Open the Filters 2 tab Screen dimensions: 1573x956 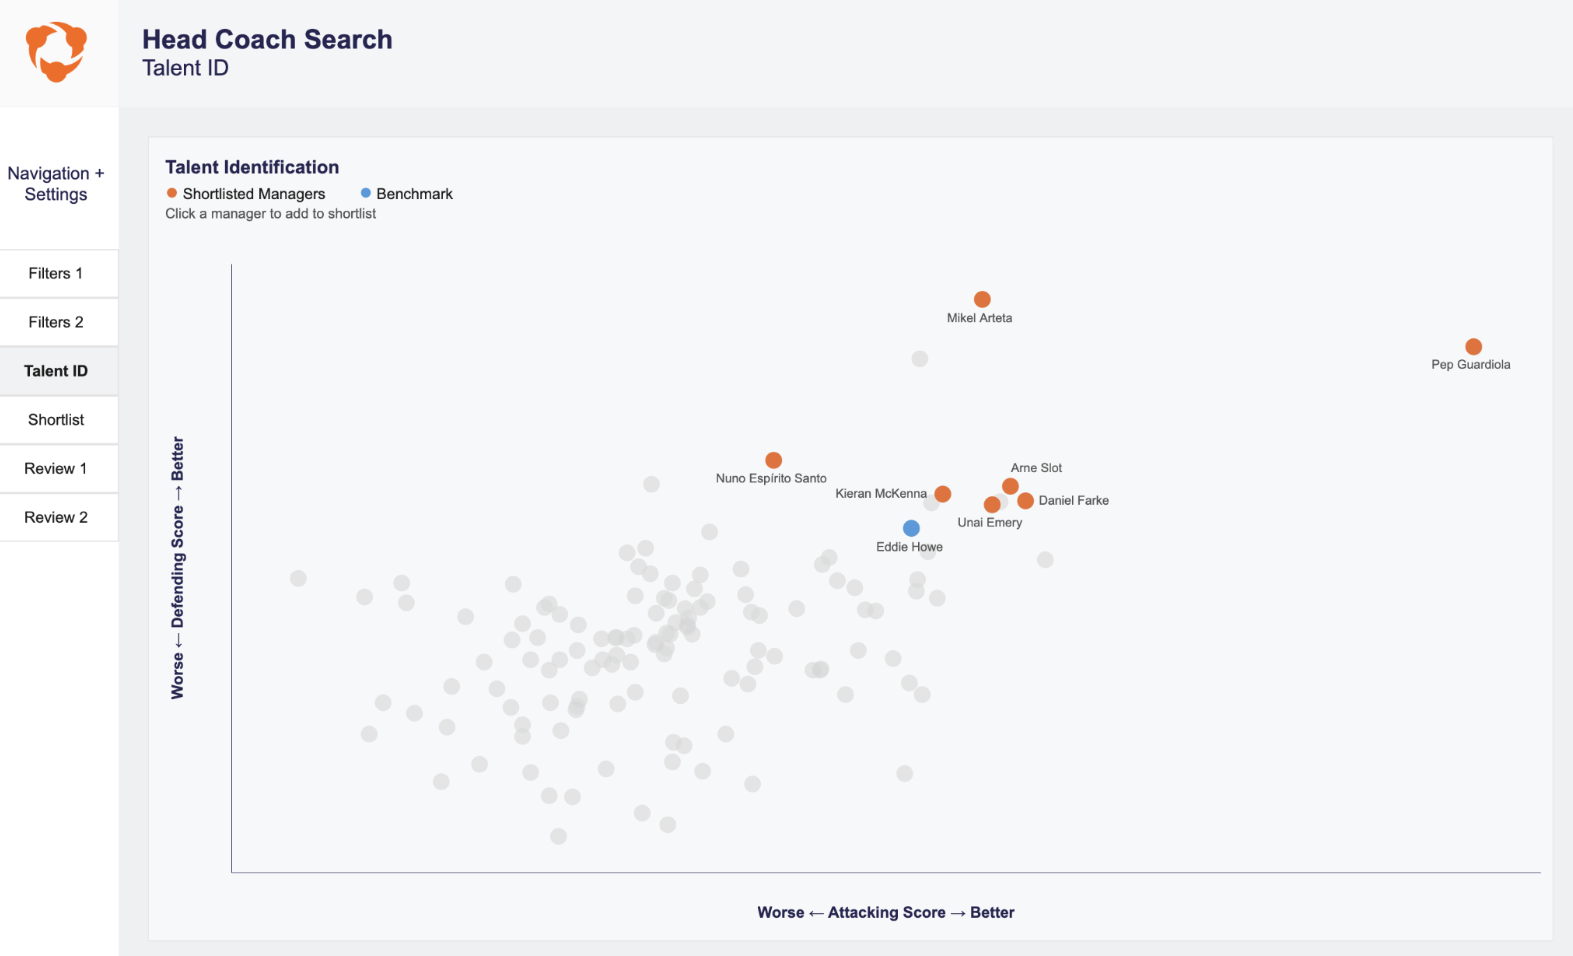[56, 322]
